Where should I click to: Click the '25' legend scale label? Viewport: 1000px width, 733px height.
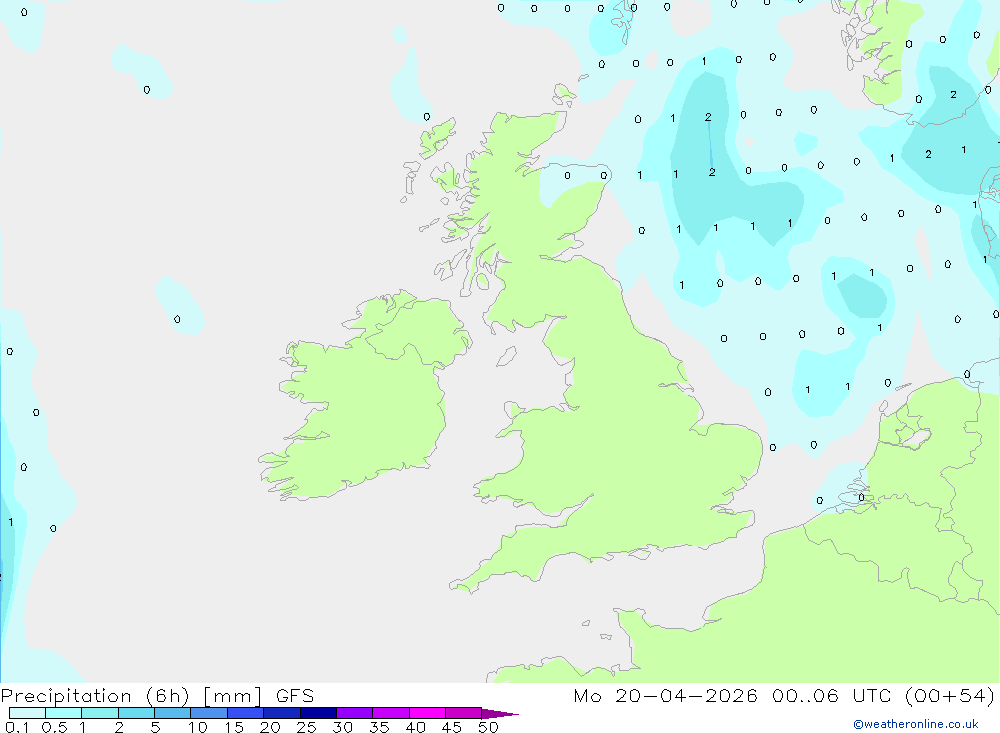(306, 727)
